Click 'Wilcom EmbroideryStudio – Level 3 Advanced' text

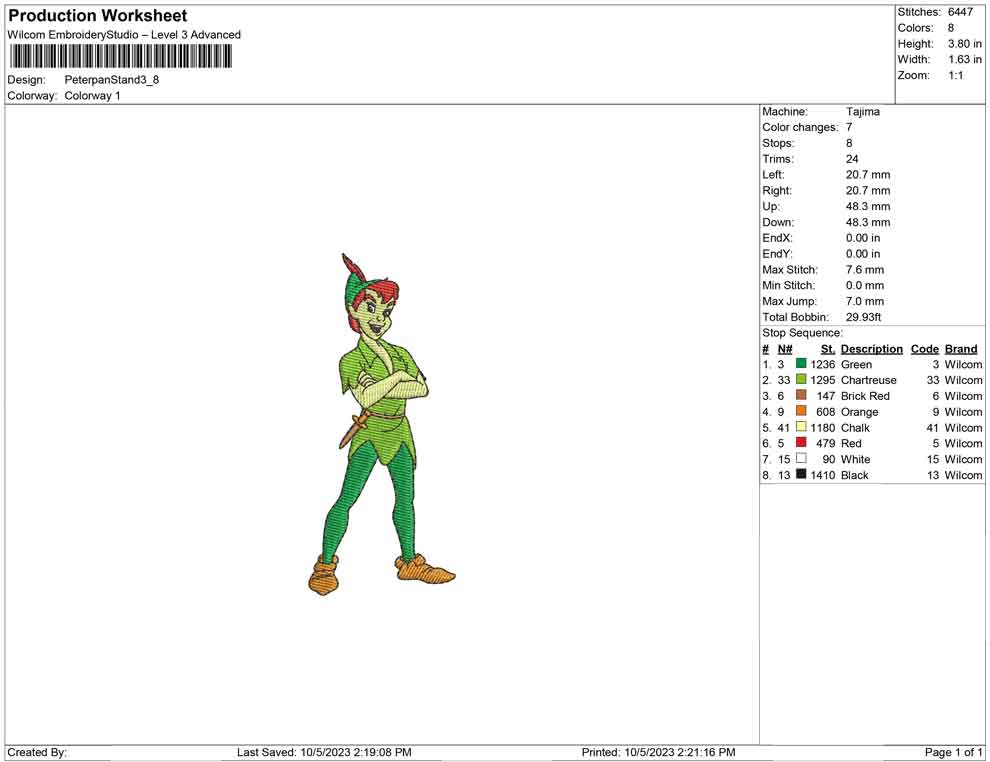[x=124, y=35]
